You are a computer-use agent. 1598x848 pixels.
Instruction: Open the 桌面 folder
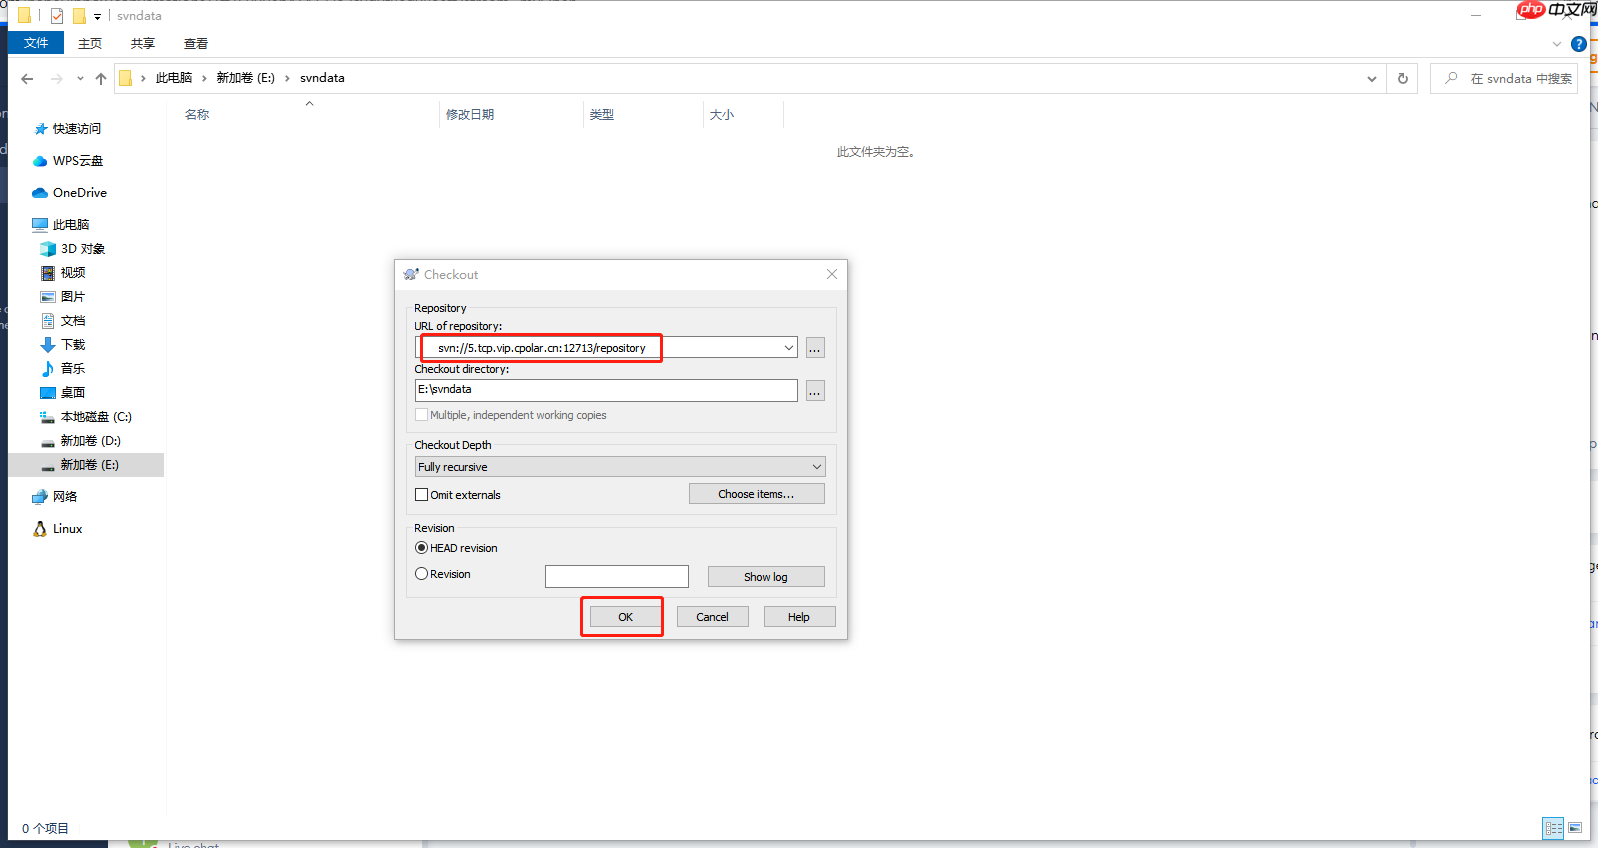point(72,393)
